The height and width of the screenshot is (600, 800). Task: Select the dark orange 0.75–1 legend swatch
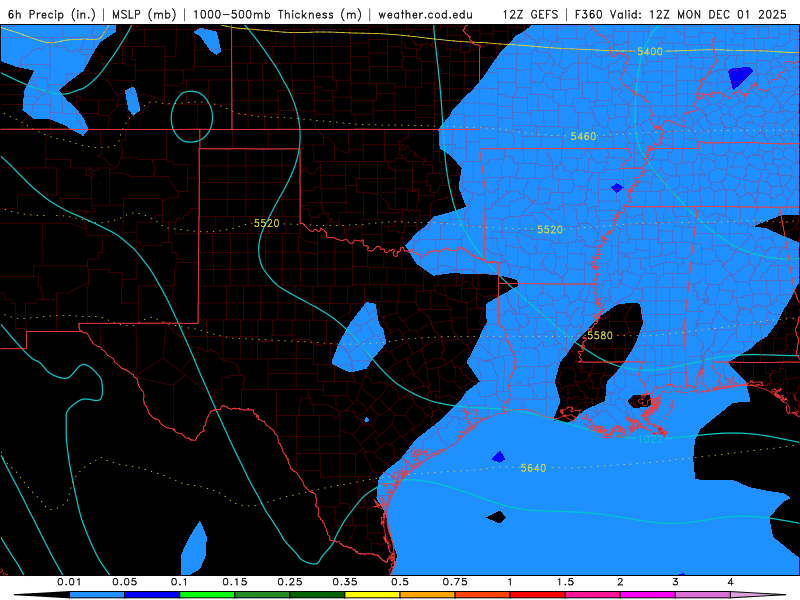click(x=483, y=595)
